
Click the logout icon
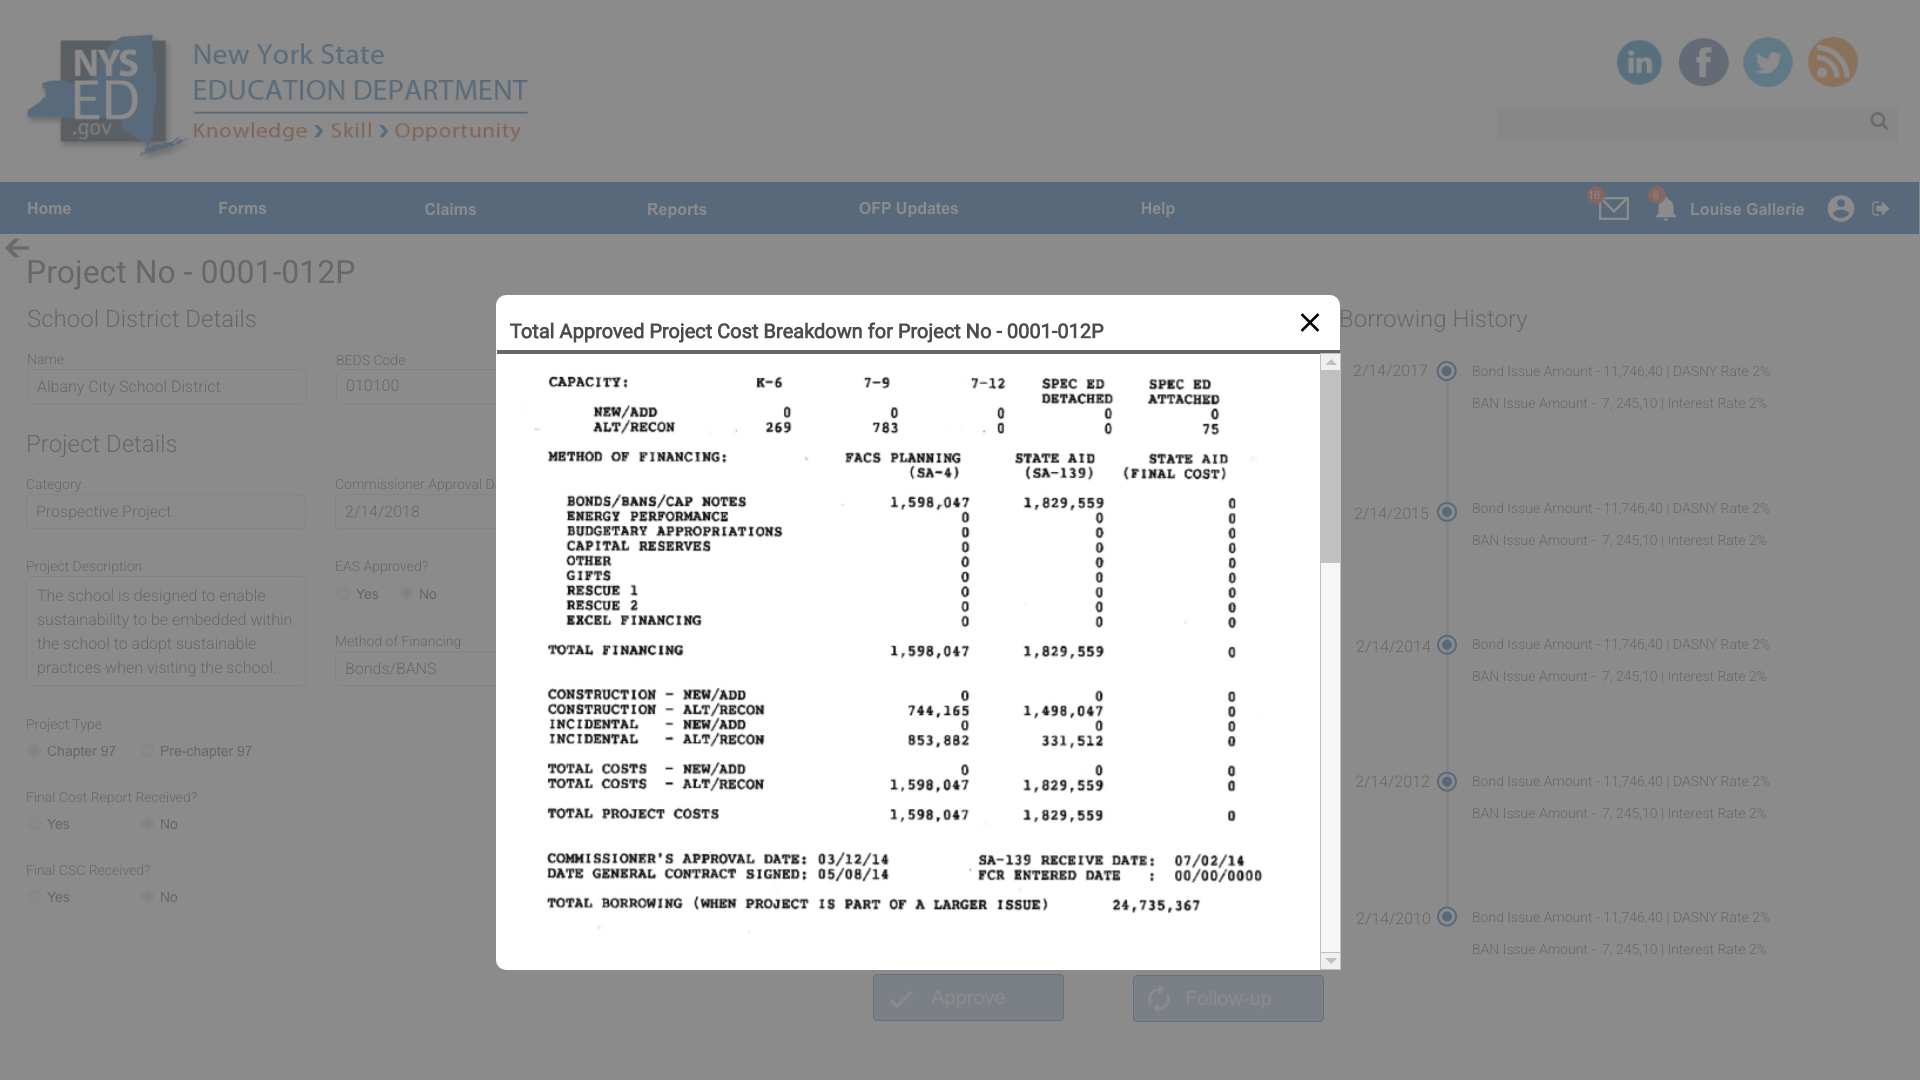1880,208
